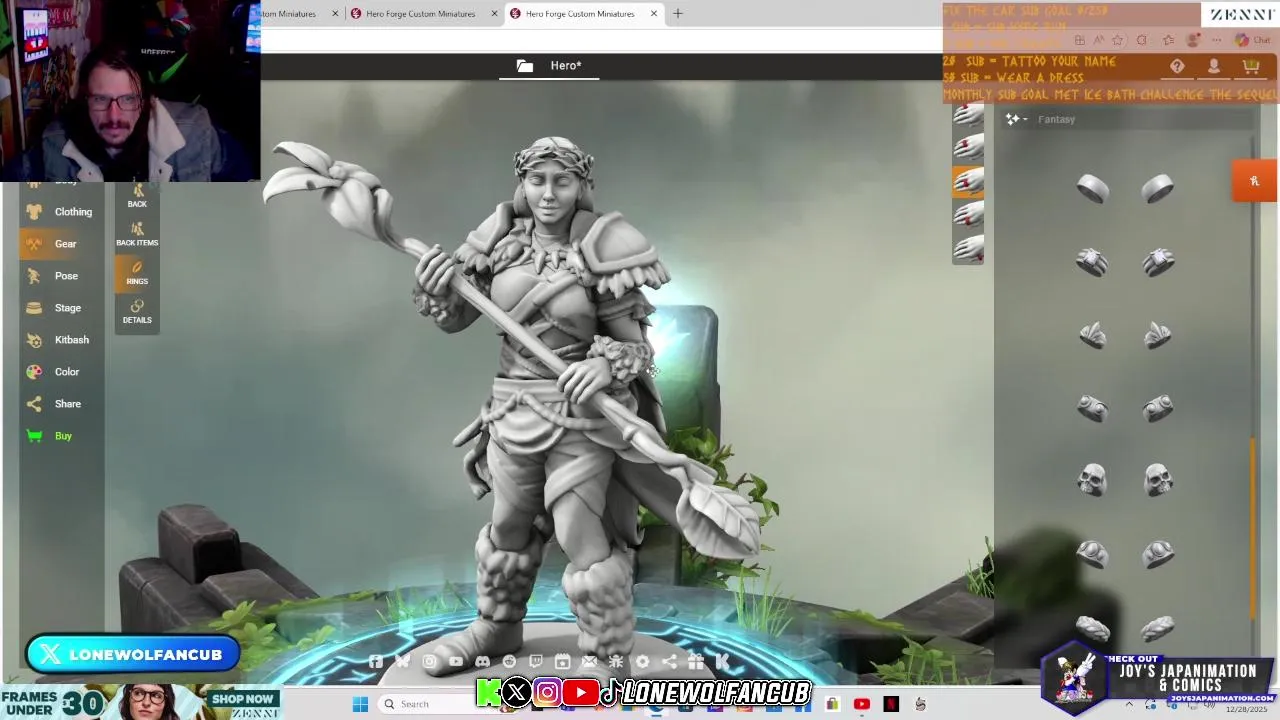1280x720 pixels.
Task: Click the orange character button at right edge
Action: point(1255,181)
